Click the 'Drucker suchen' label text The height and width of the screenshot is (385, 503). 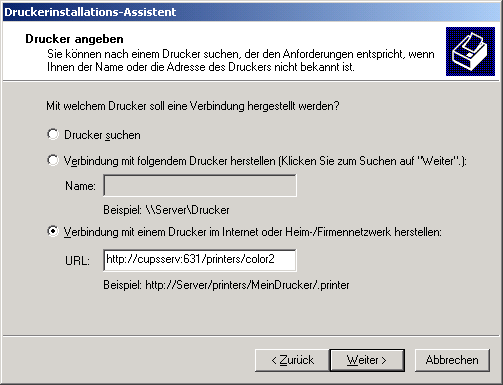102,135
